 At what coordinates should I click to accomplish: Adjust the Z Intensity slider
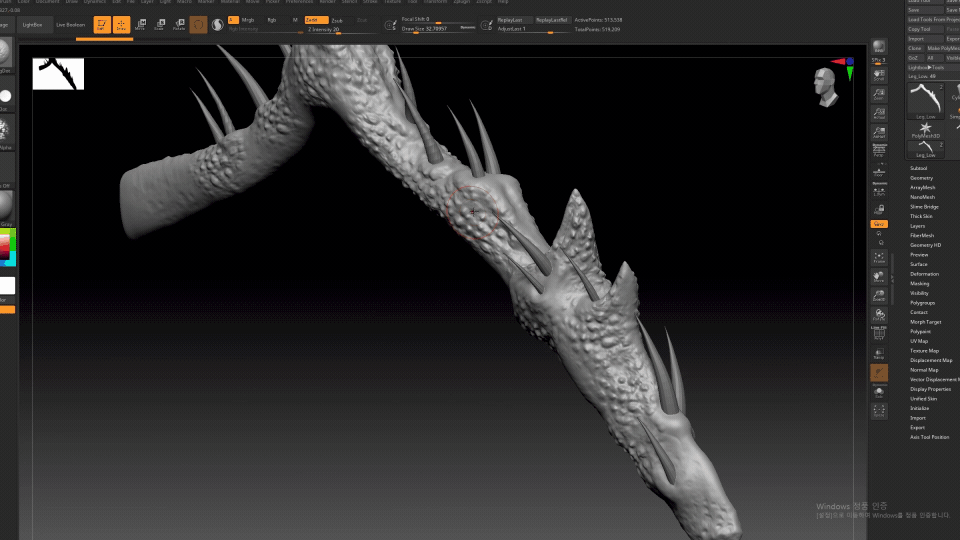point(323,30)
